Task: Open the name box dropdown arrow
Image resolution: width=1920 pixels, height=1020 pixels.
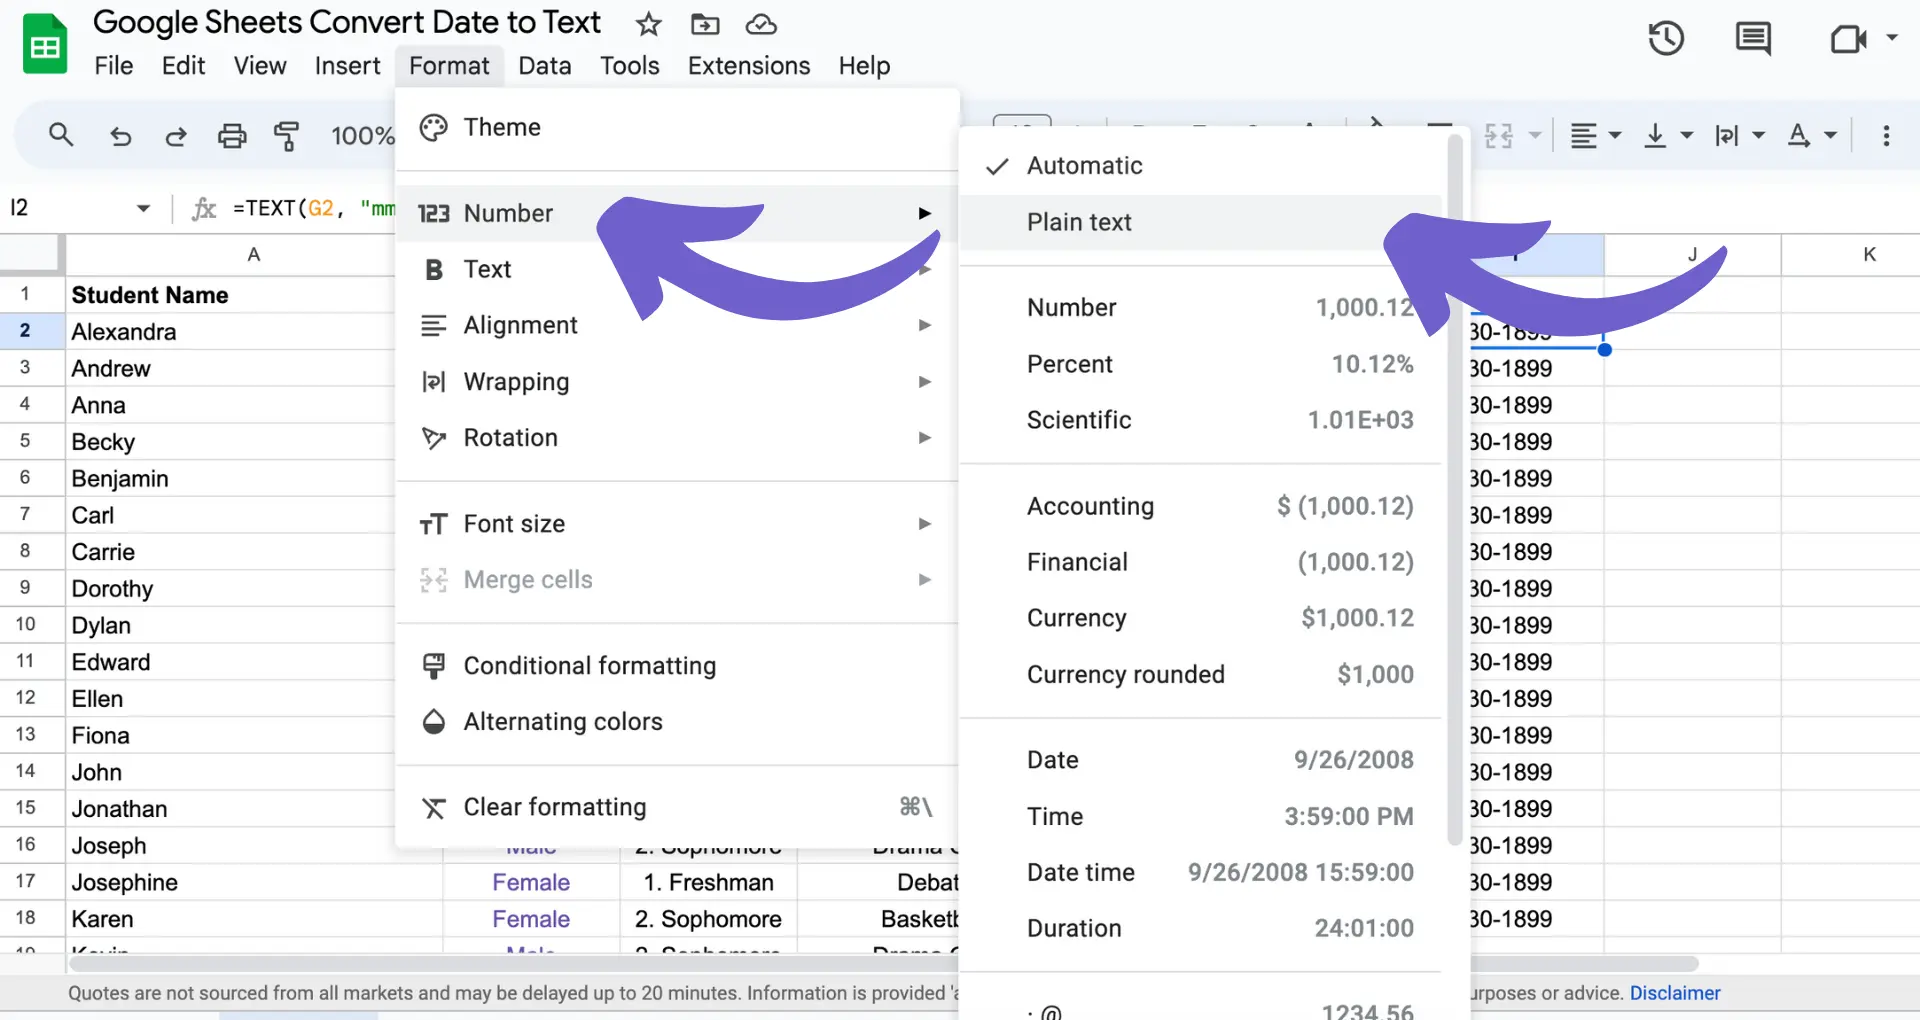Action: (x=143, y=208)
